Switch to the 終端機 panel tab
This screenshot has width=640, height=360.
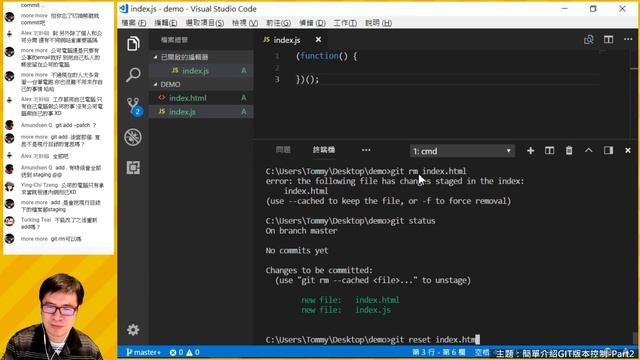[x=324, y=150]
